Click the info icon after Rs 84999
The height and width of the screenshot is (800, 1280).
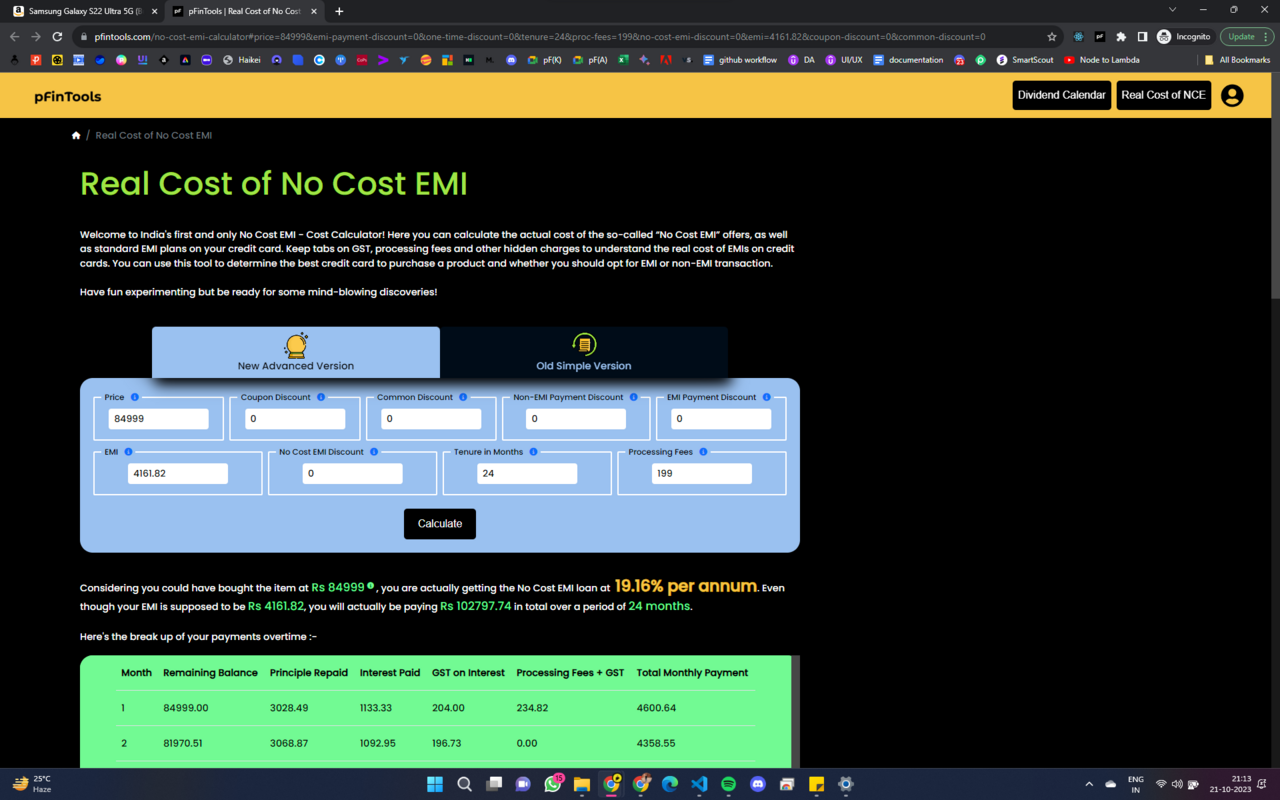[371, 586]
